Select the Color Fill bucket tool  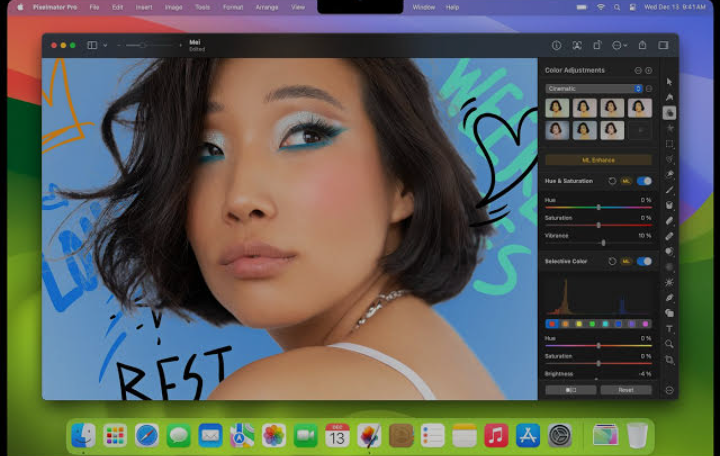pyautogui.click(x=669, y=205)
